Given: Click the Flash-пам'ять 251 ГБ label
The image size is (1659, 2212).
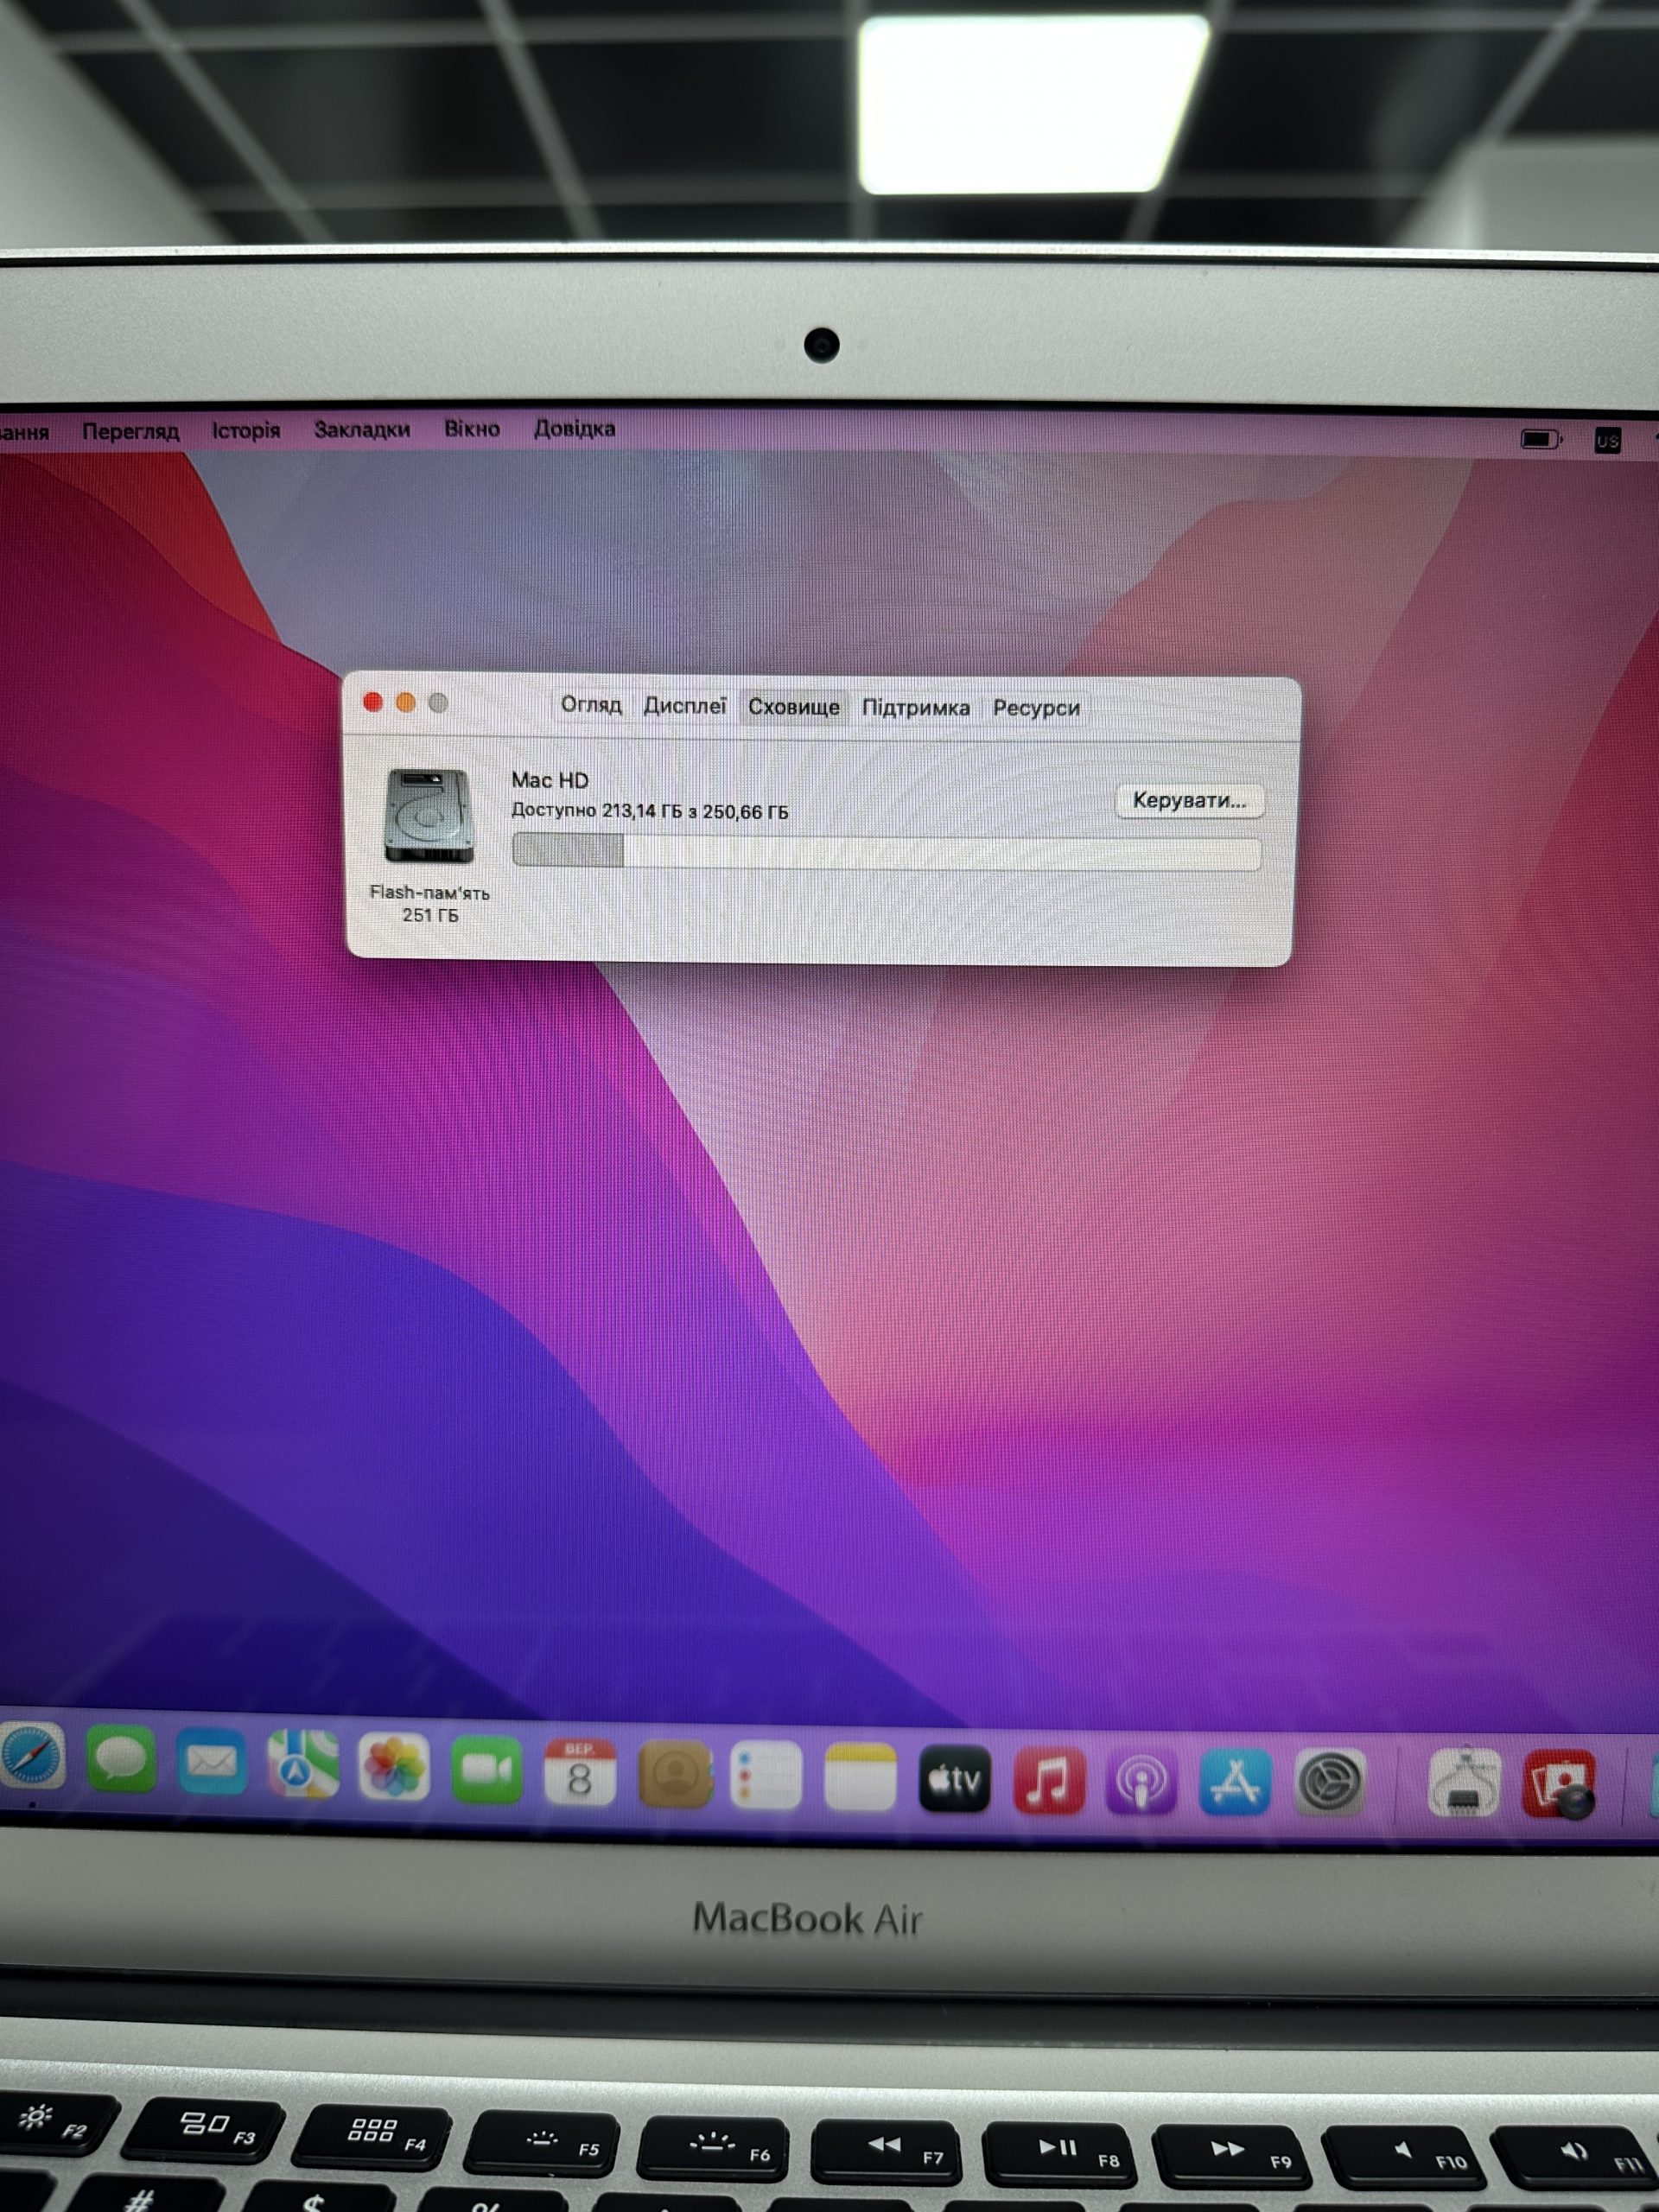Looking at the screenshot, I should click(x=430, y=903).
